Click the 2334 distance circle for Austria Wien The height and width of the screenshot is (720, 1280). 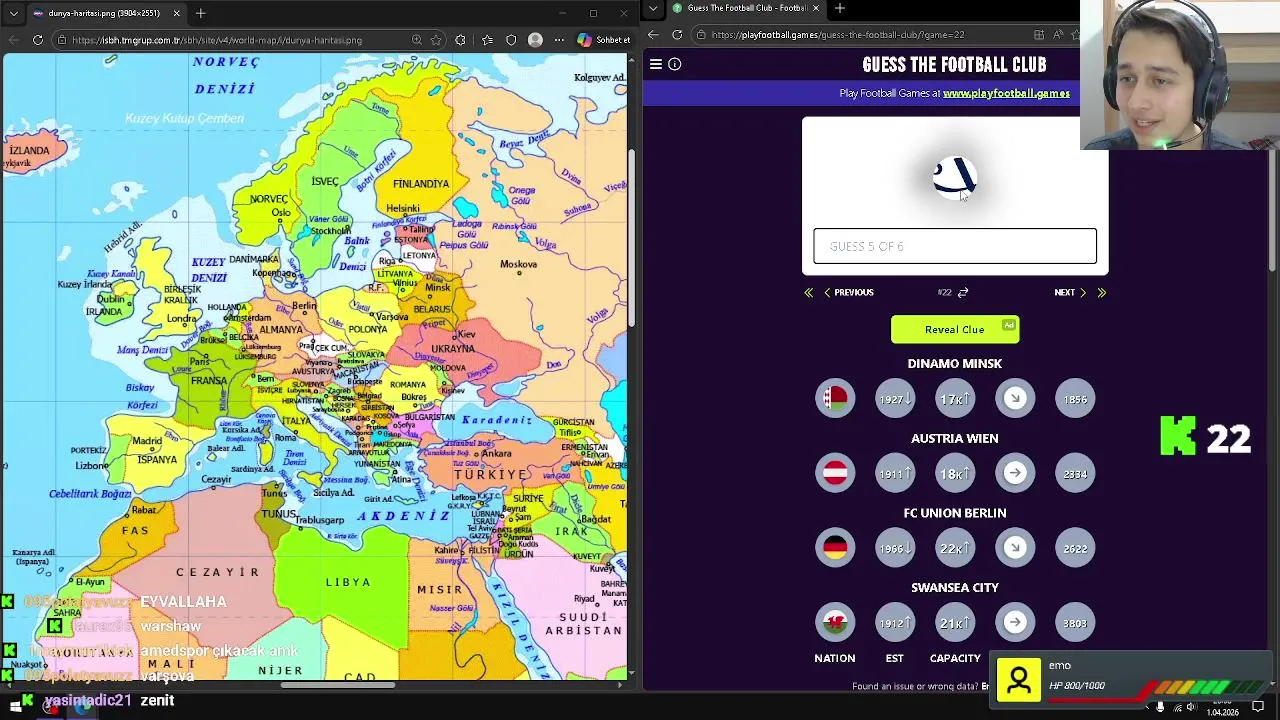1075,473
